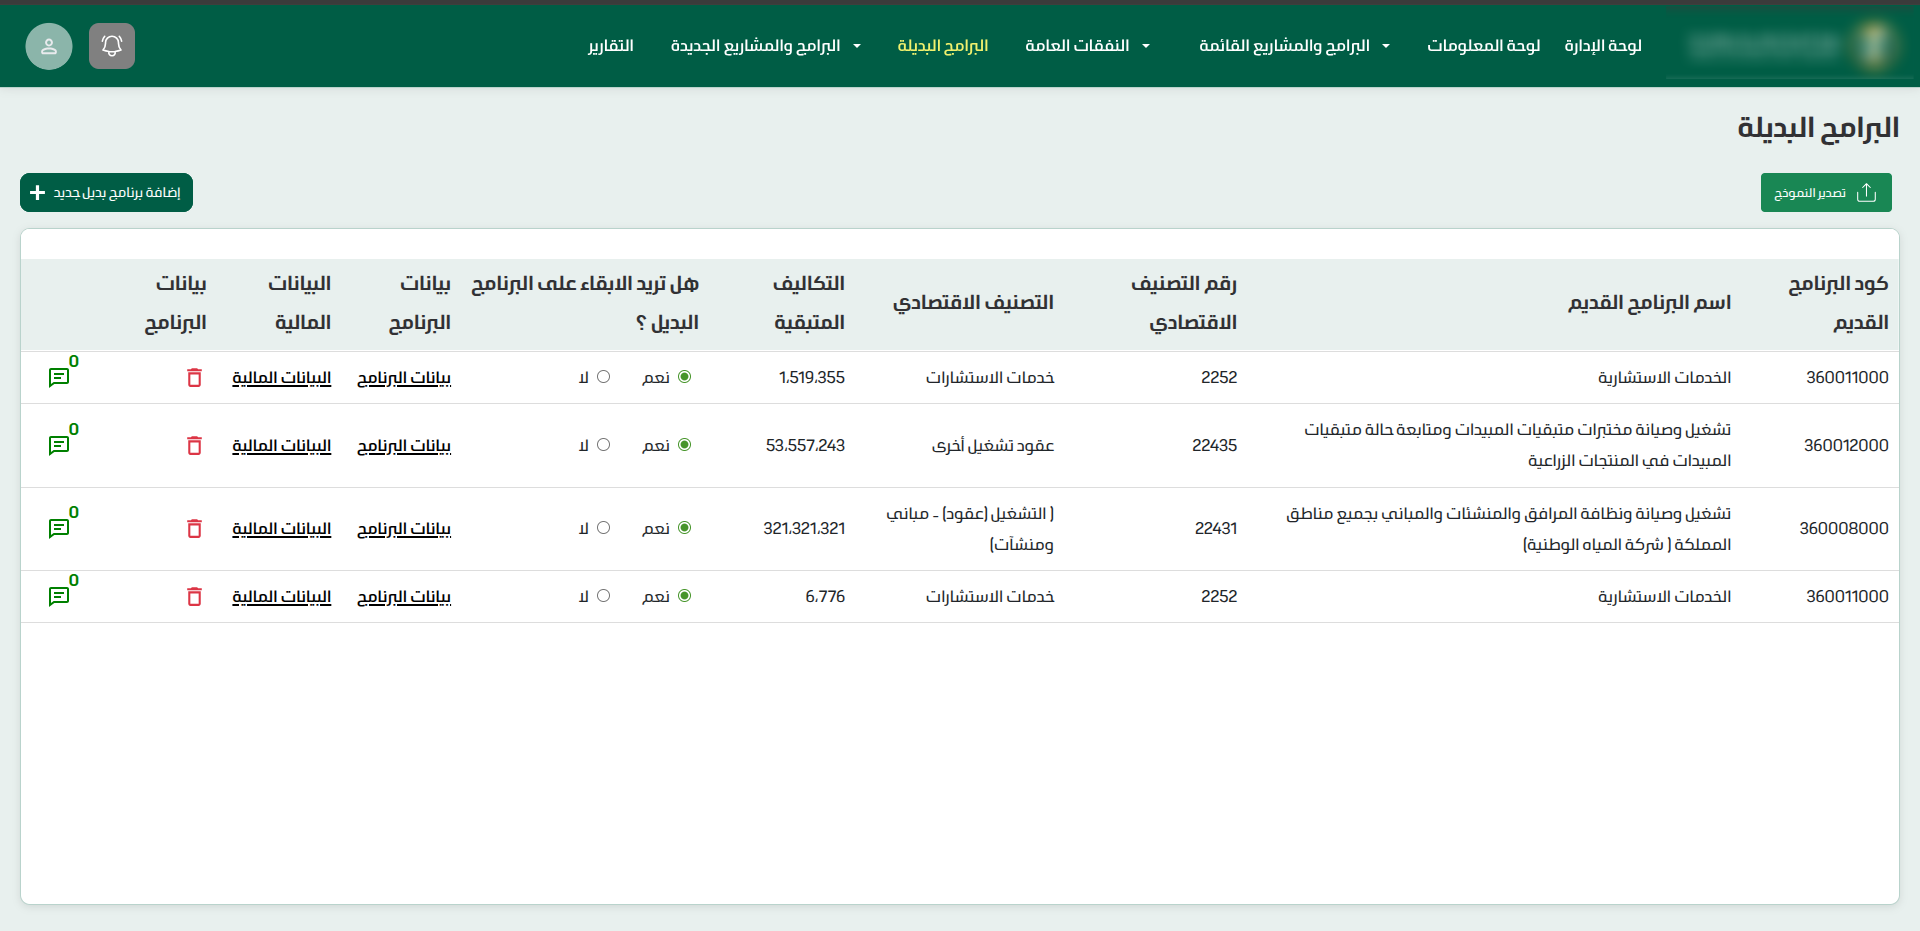This screenshot has width=1920, height=931.
Task: Delete the first row program 360011000
Action: tap(194, 378)
